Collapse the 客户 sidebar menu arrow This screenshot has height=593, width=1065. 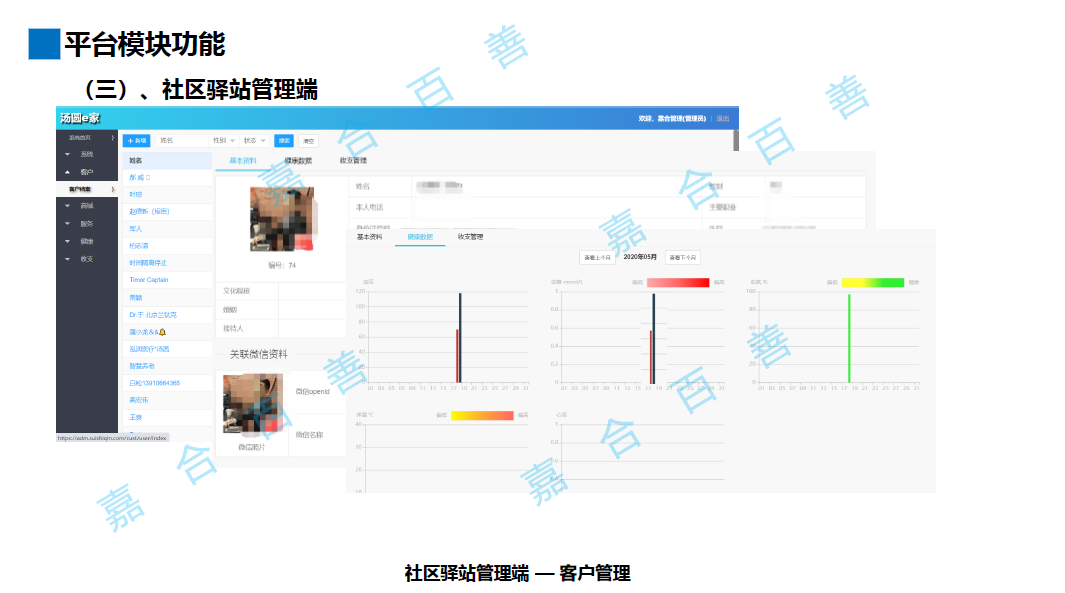[x=68, y=172]
